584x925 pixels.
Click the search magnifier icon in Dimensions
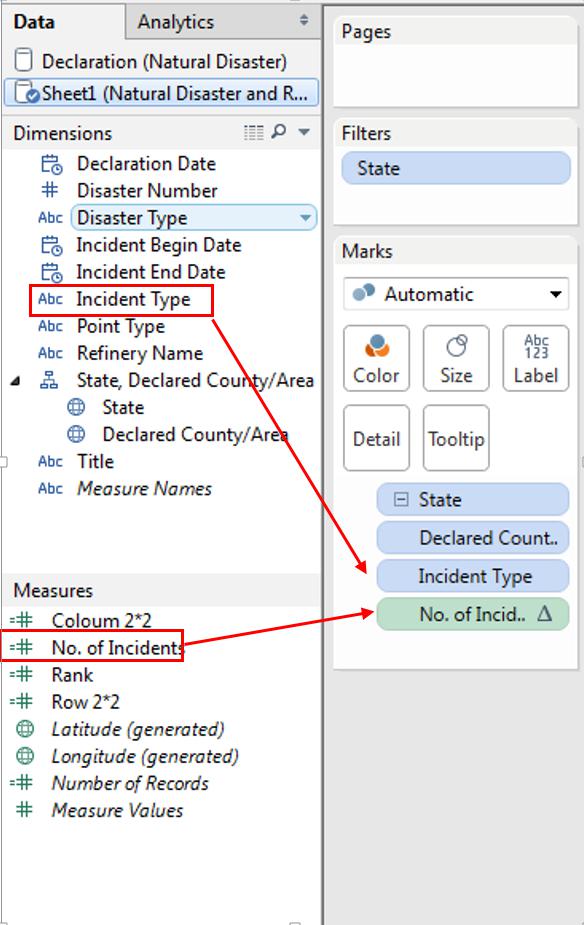[x=278, y=132]
